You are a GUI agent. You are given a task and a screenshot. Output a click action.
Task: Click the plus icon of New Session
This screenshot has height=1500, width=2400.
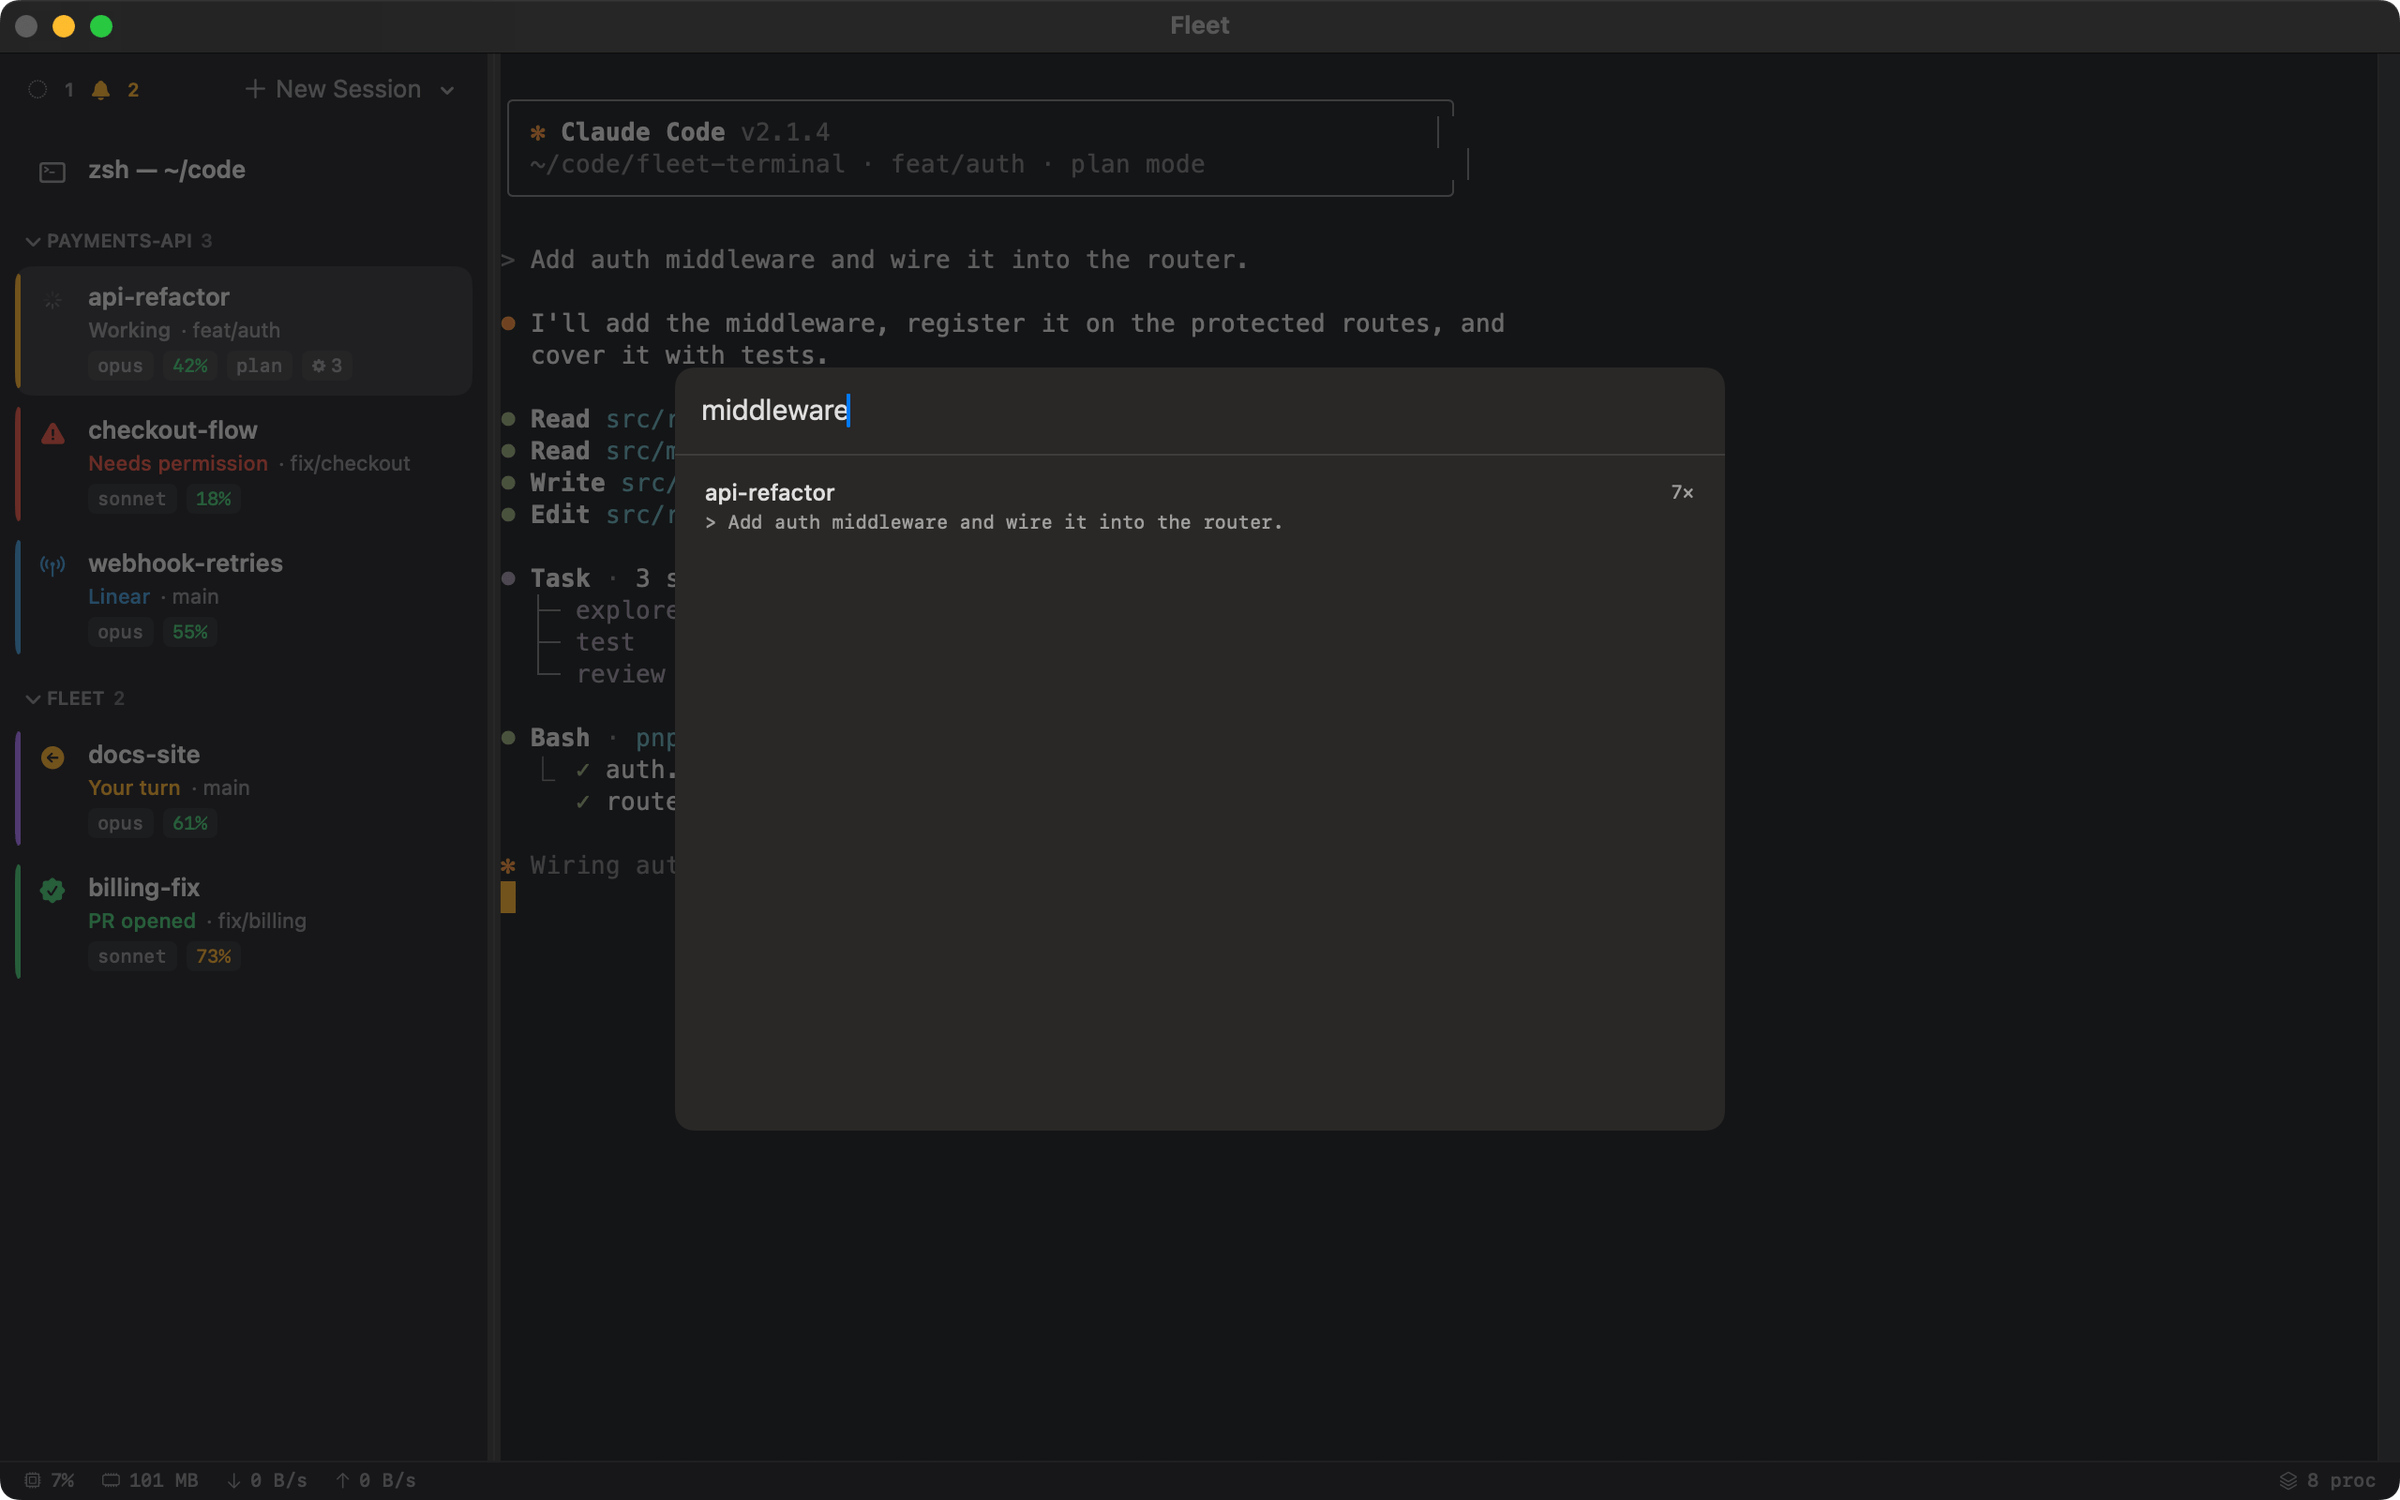(255, 89)
